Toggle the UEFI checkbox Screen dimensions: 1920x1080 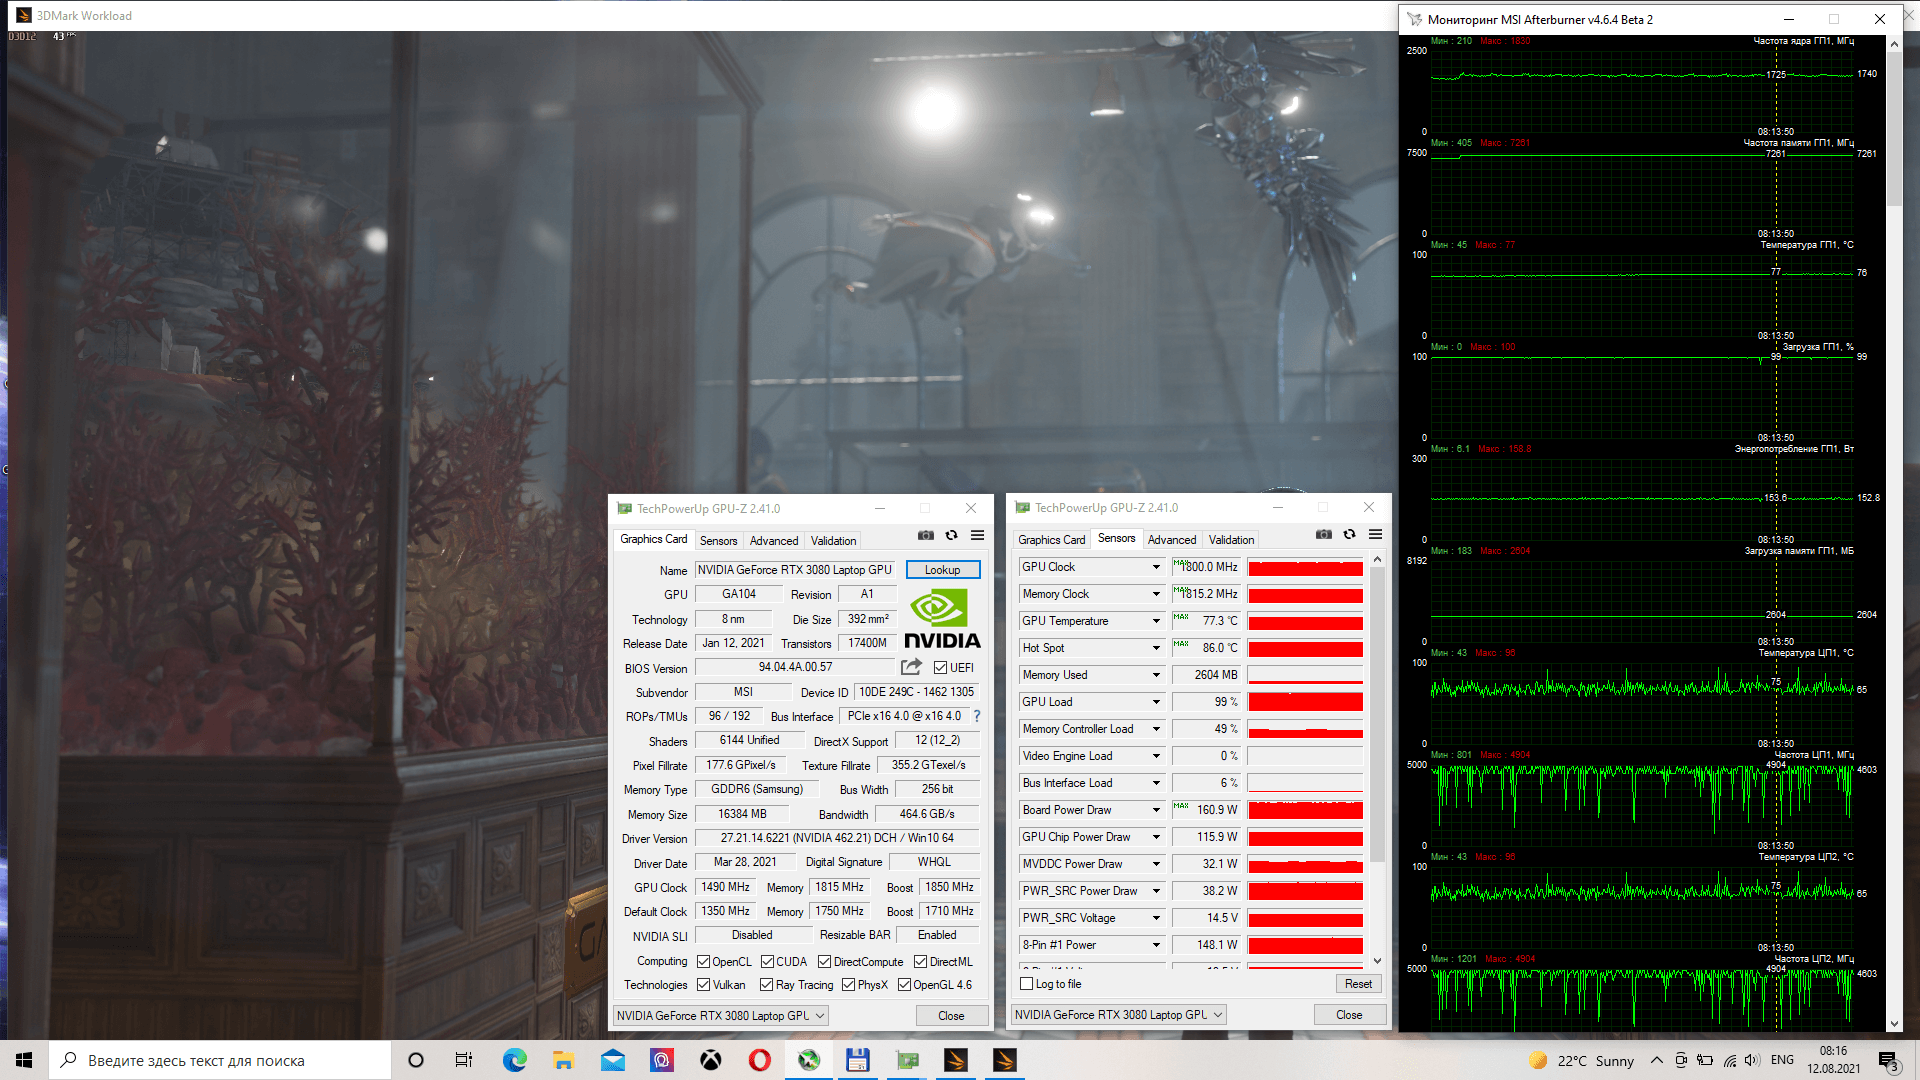940,668
